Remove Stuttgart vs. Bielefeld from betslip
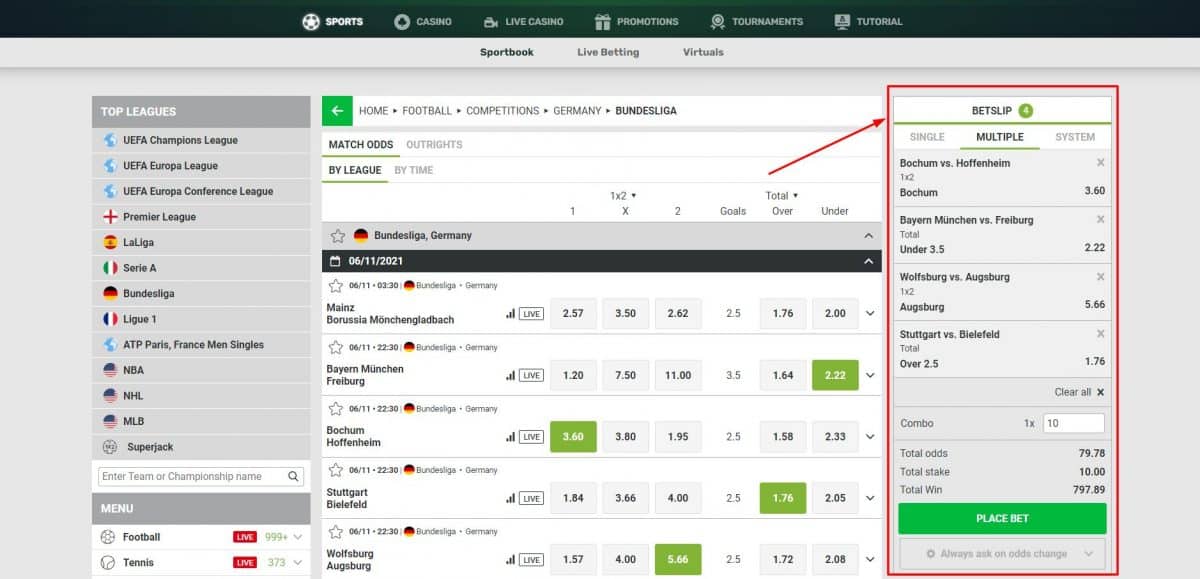 pyautogui.click(x=1101, y=333)
